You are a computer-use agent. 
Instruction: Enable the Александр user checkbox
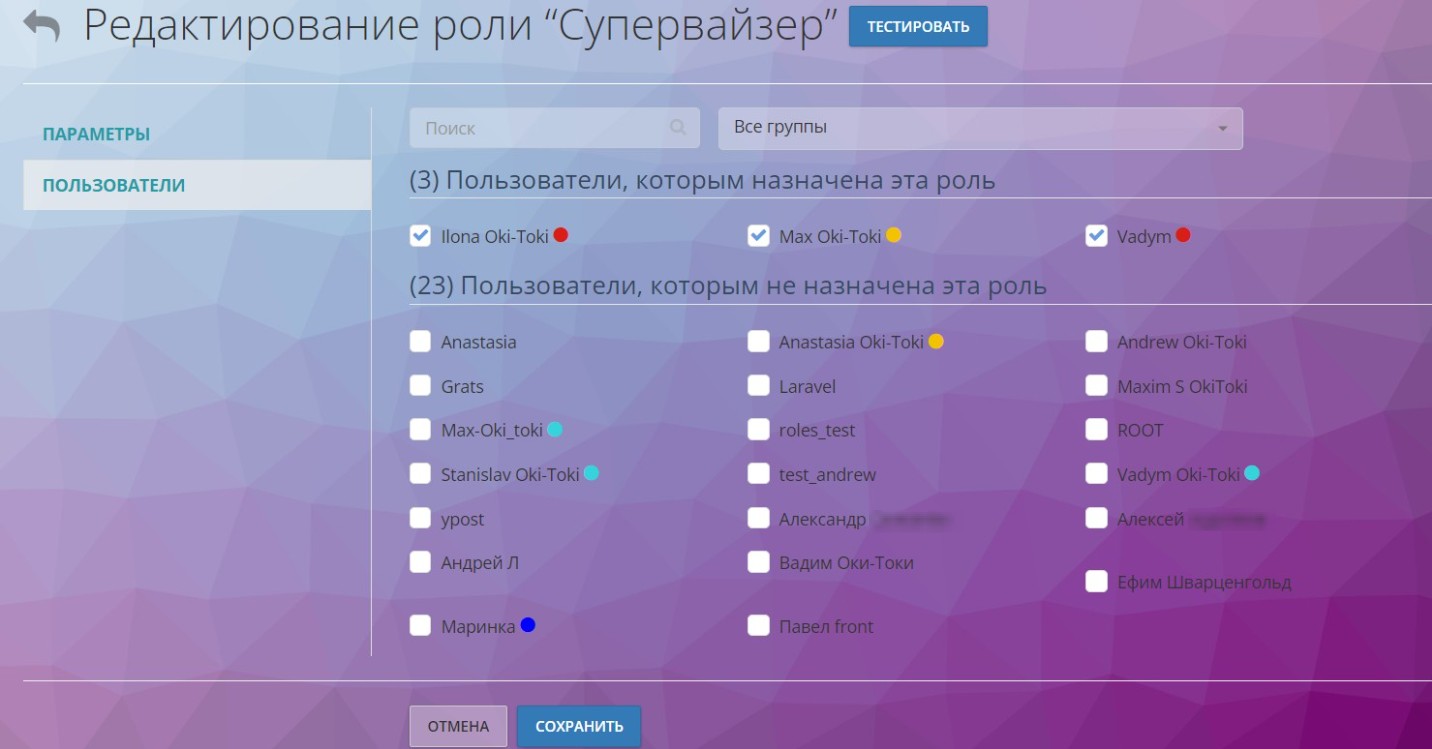758,518
